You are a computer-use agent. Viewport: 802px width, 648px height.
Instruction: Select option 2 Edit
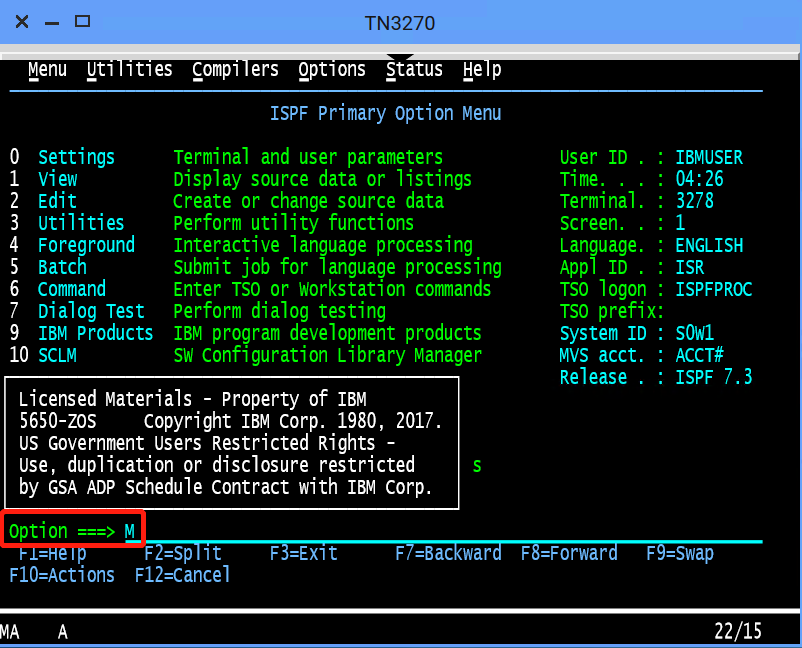click(x=57, y=201)
